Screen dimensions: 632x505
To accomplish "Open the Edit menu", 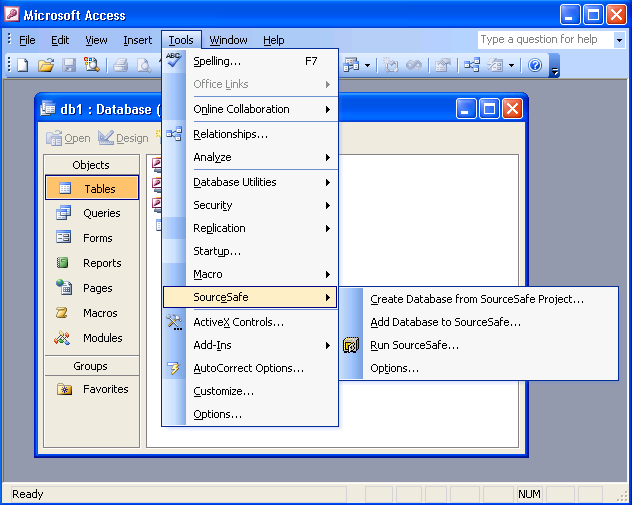I will pos(60,40).
